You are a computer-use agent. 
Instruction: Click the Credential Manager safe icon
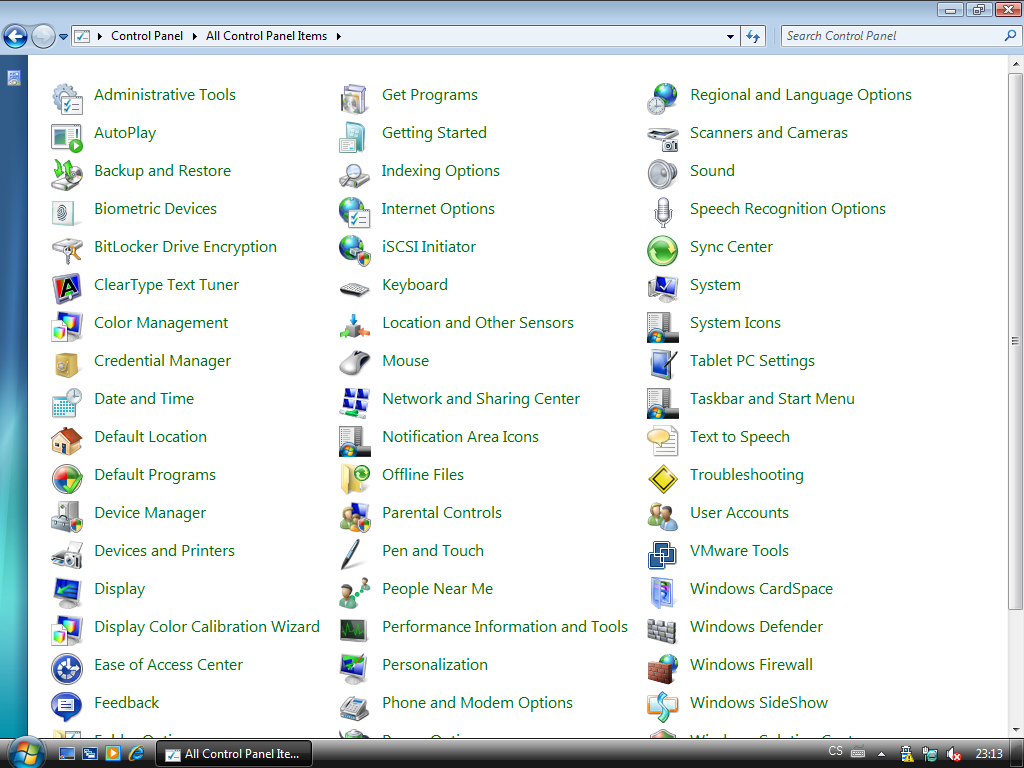67,364
